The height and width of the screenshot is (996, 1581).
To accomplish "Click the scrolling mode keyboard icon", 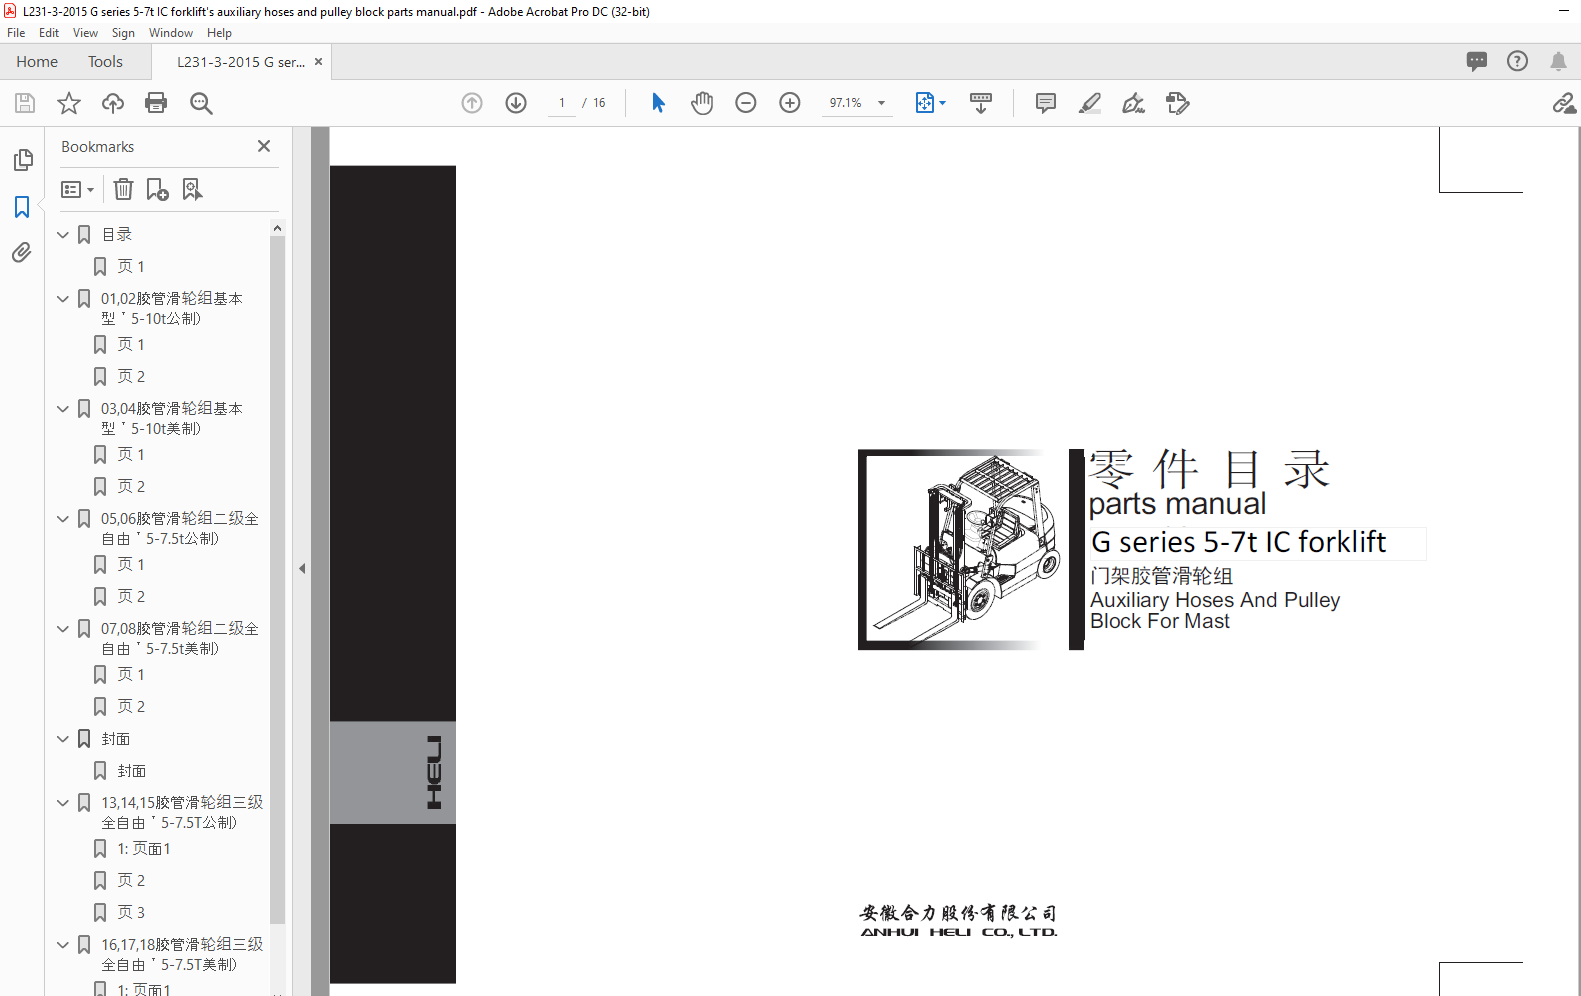I will coord(981,103).
